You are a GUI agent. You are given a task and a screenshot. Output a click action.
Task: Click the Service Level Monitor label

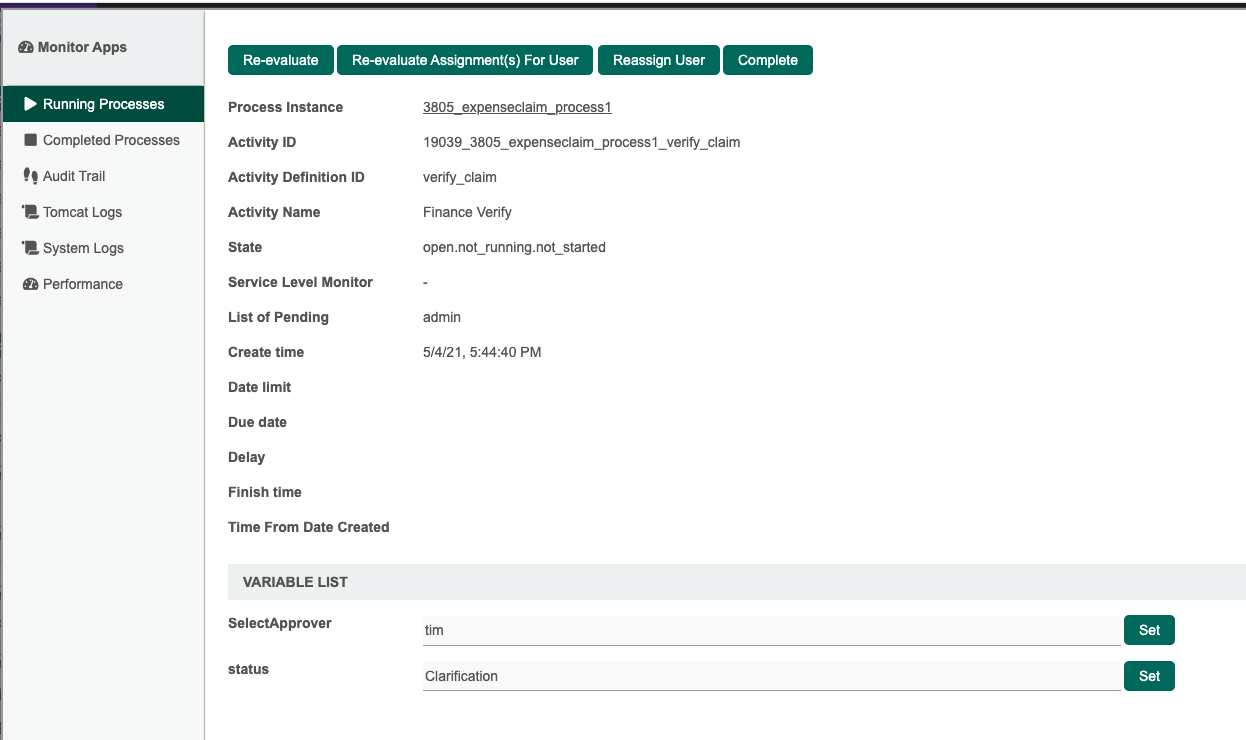pyautogui.click(x=300, y=282)
